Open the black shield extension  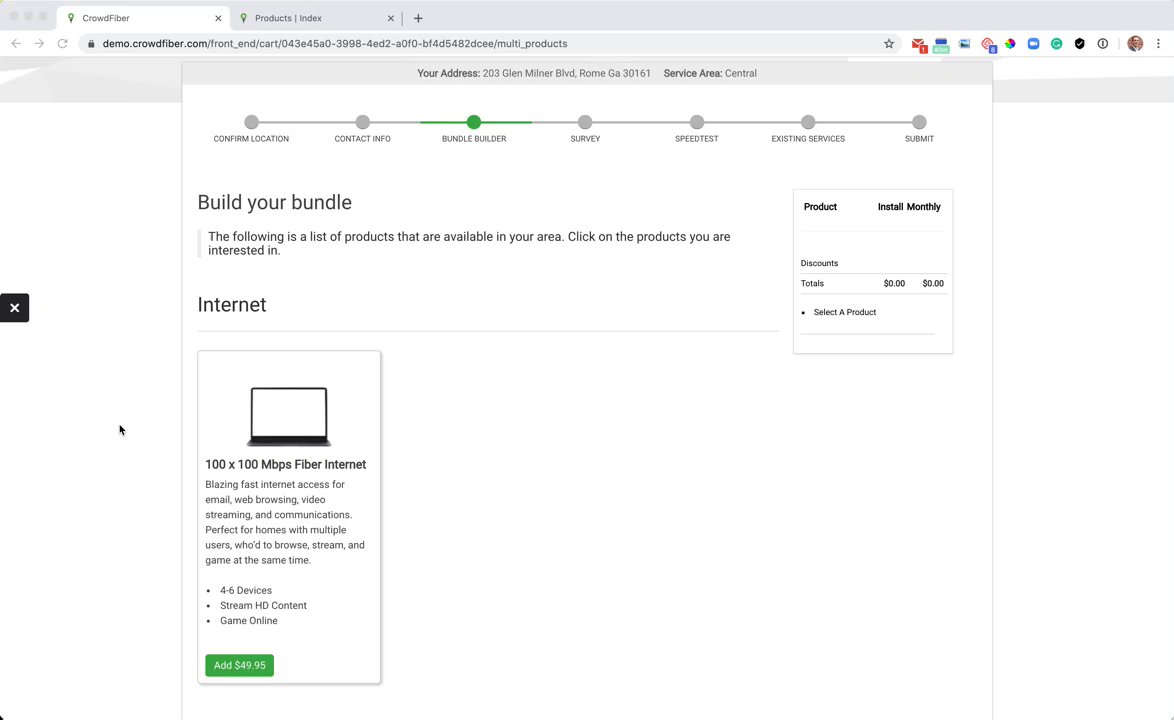1079,44
